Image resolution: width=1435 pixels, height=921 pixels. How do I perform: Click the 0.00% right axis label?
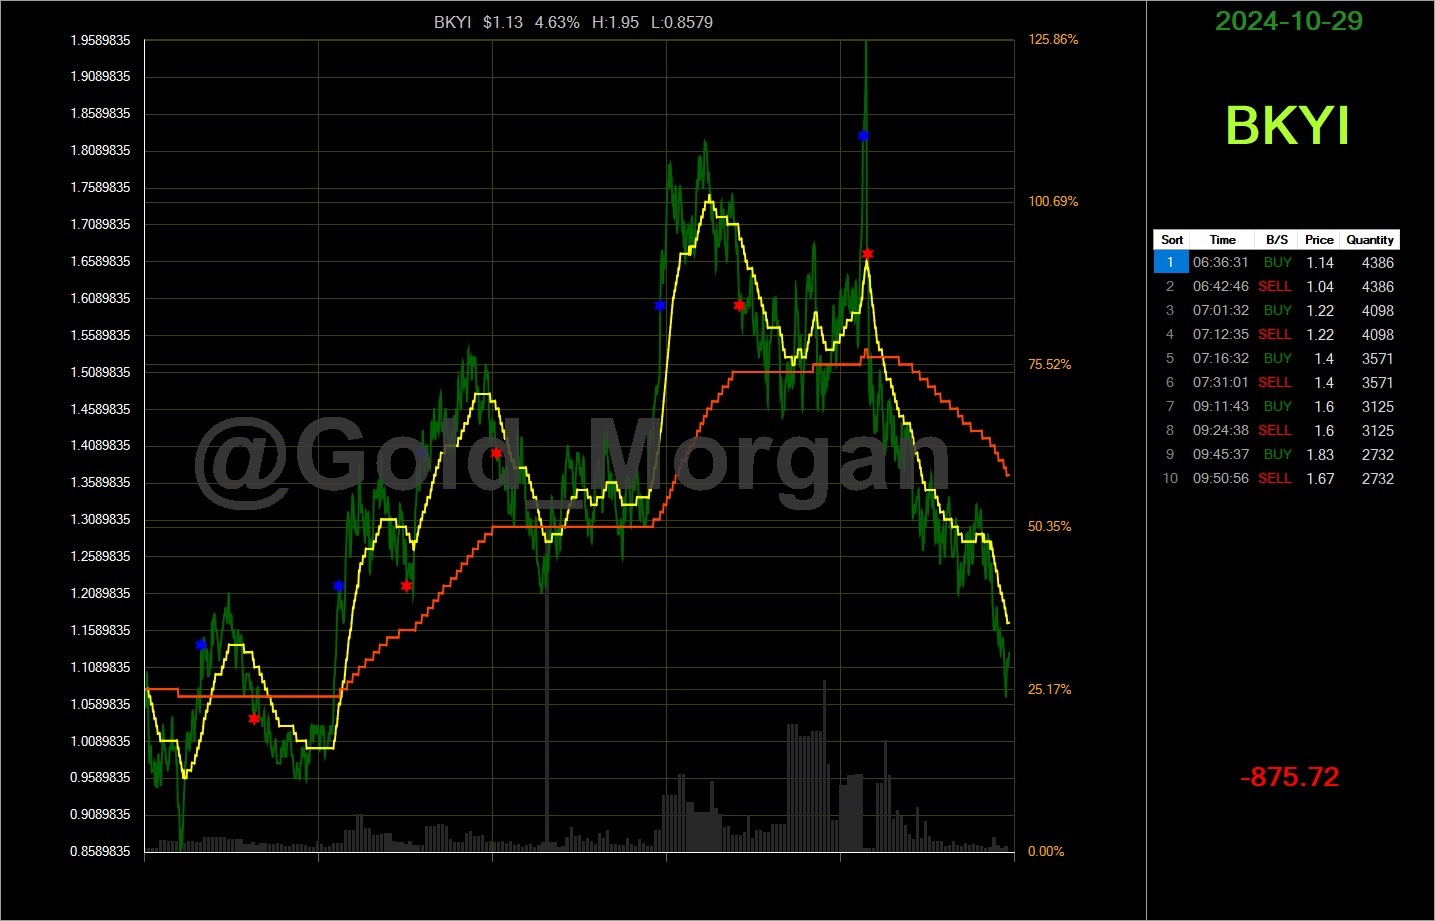point(1046,851)
